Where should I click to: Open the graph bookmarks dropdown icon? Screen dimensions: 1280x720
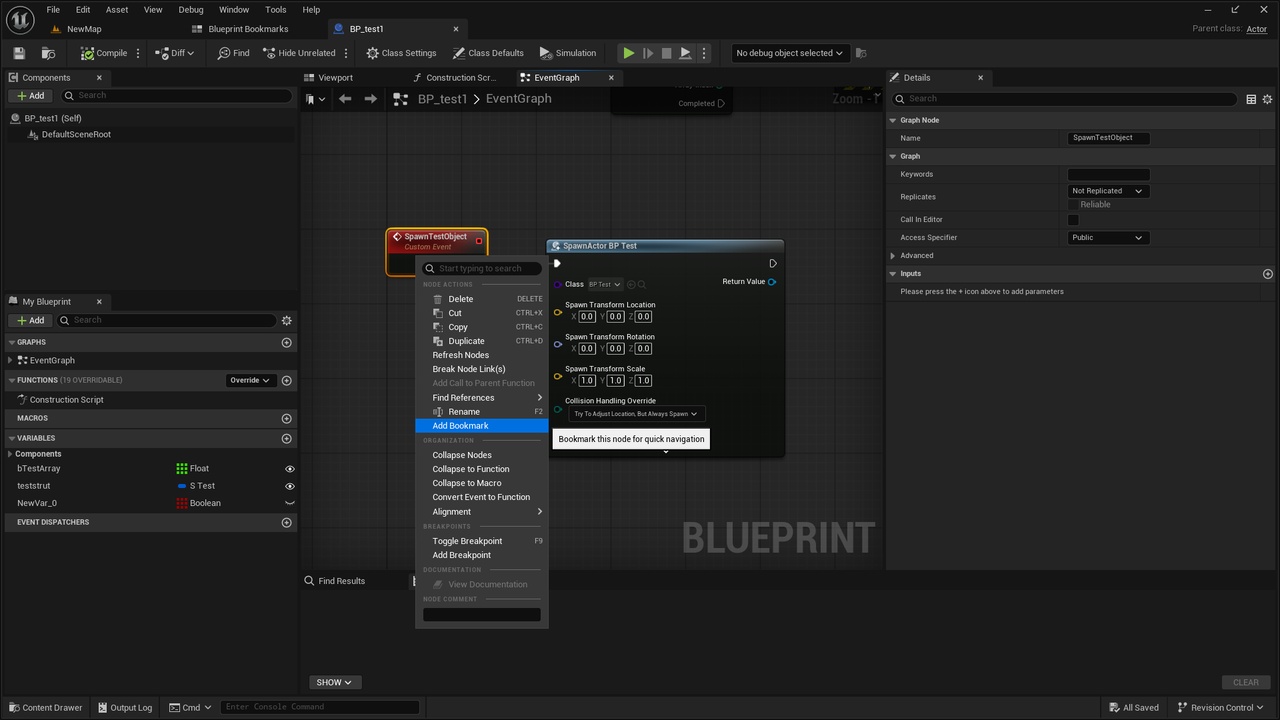tap(315, 99)
